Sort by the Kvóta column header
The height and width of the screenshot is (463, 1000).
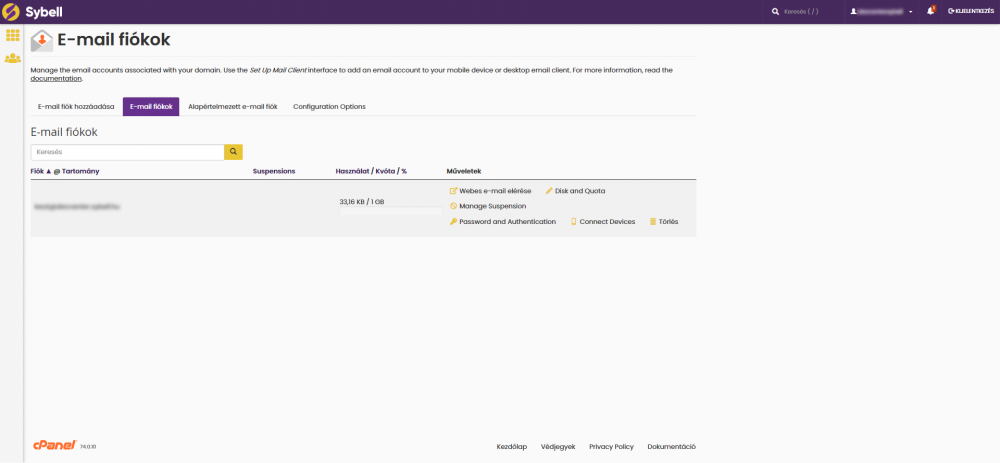pyautogui.click(x=386, y=171)
